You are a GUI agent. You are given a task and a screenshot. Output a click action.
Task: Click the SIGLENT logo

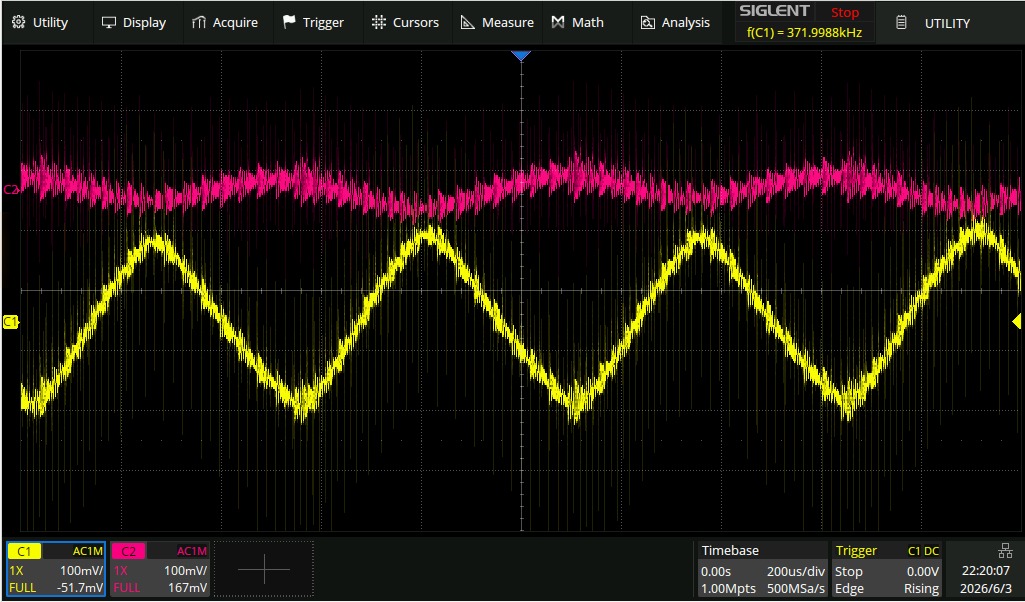pyautogui.click(x=775, y=11)
